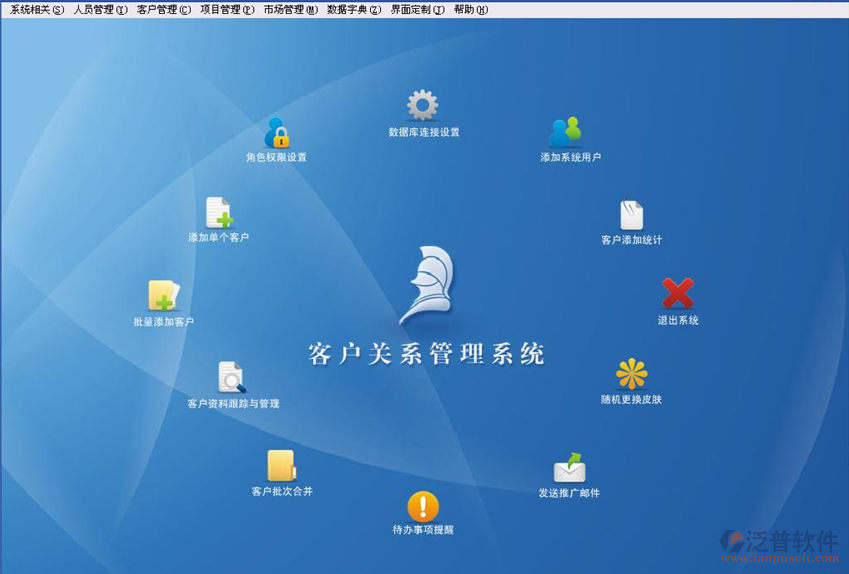Click 客户批次合并 folder icon

tap(281, 466)
